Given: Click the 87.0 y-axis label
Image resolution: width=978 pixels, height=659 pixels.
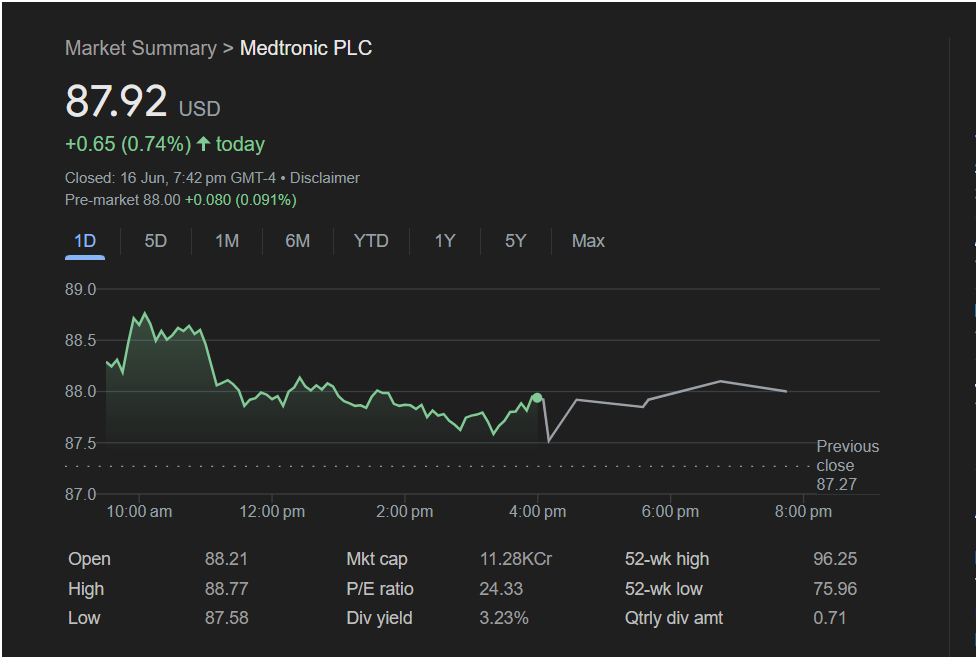Looking at the screenshot, I should pyautogui.click(x=80, y=495).
